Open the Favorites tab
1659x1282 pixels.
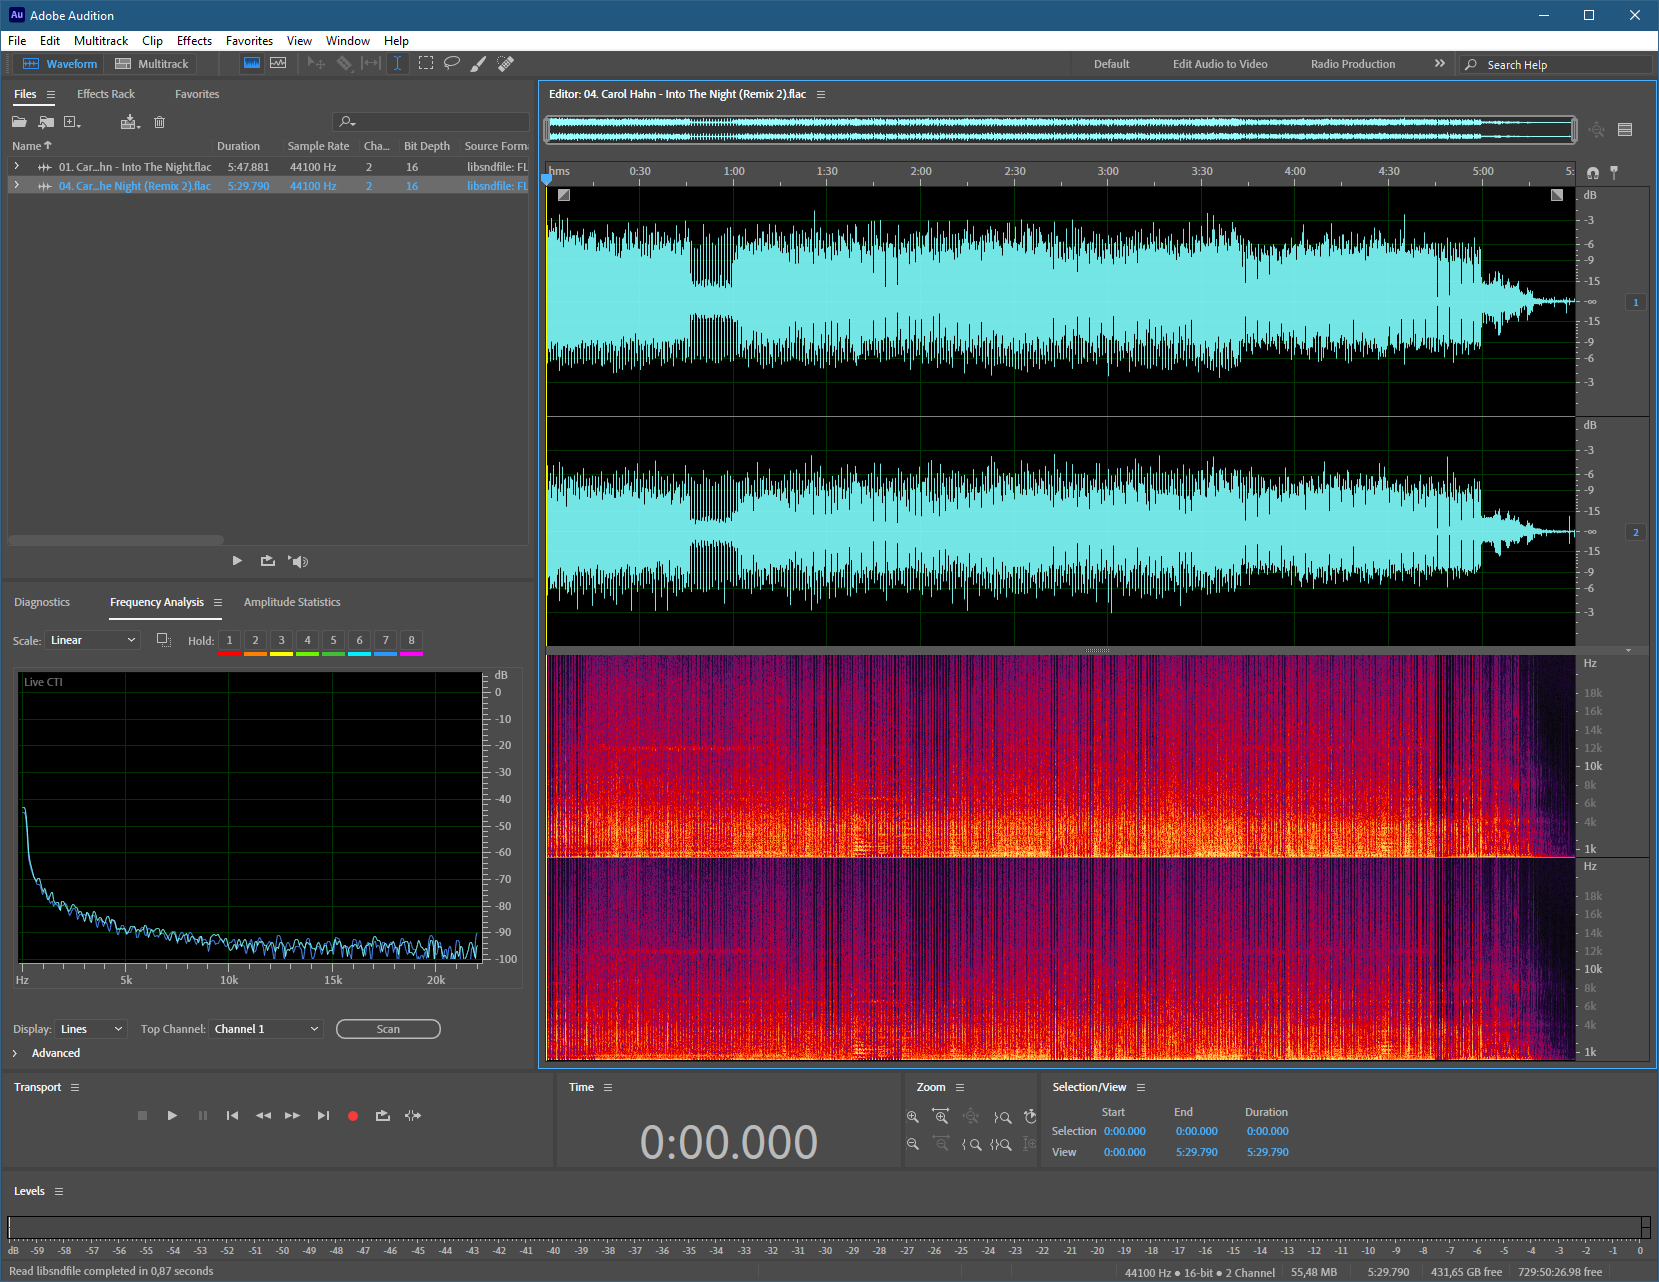click(x=197, y=94)
